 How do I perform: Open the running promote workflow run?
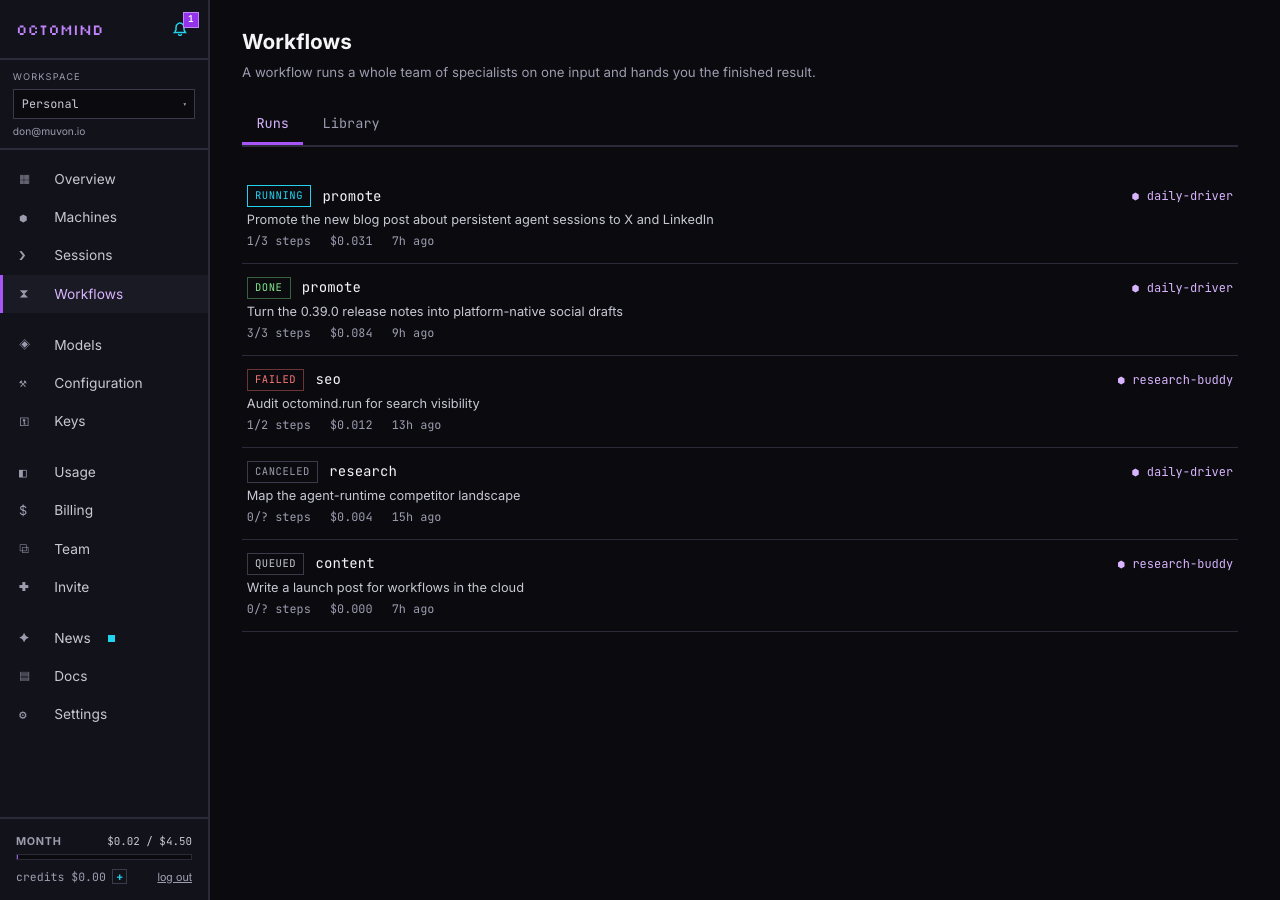740,218
